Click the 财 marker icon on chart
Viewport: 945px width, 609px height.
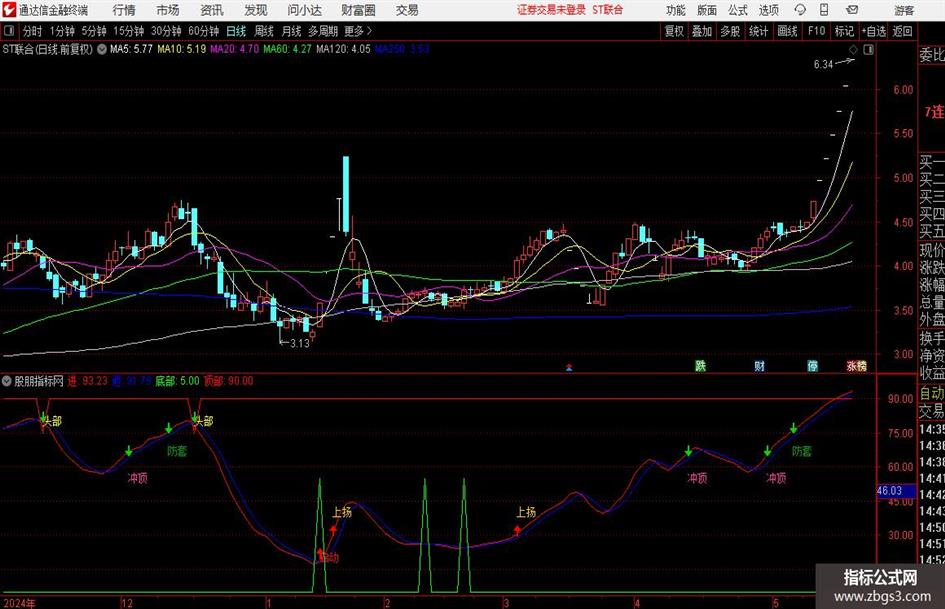pos(759,365)
